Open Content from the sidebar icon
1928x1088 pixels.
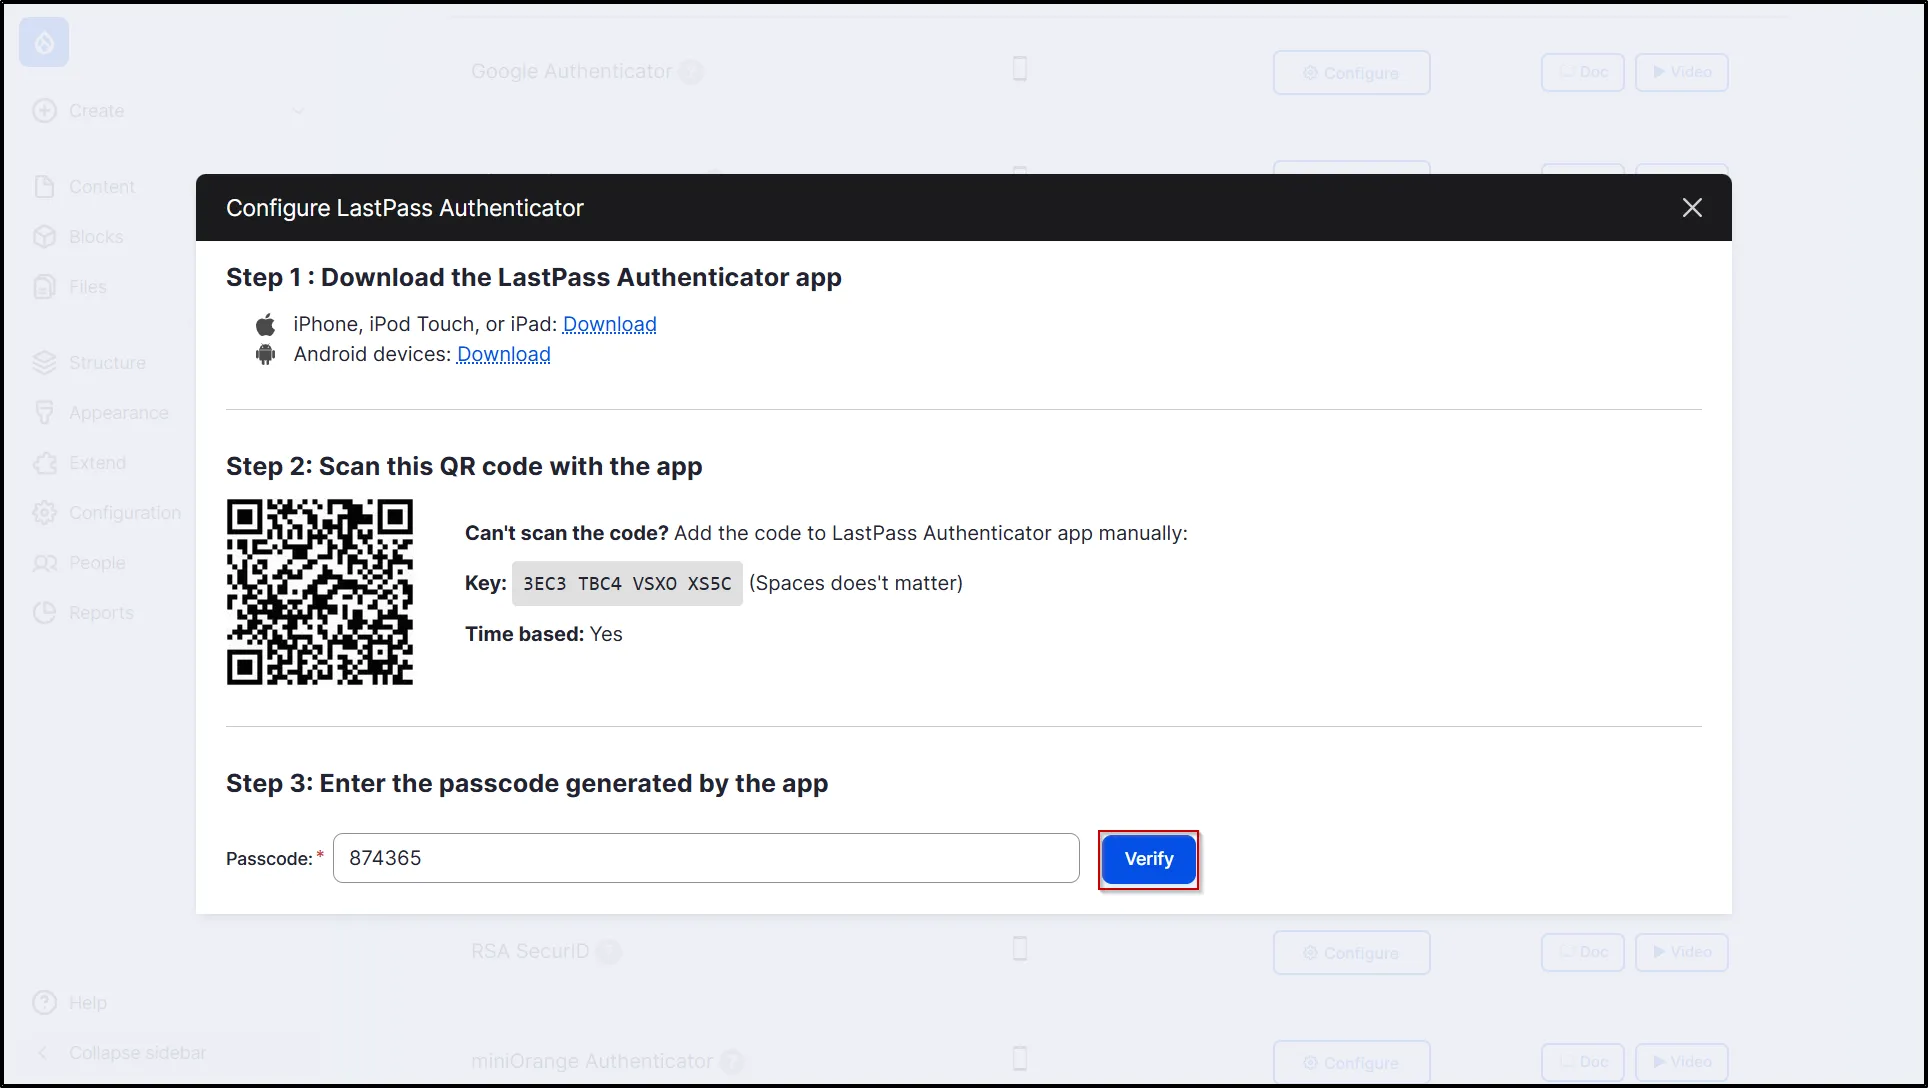tap(45, 187)
